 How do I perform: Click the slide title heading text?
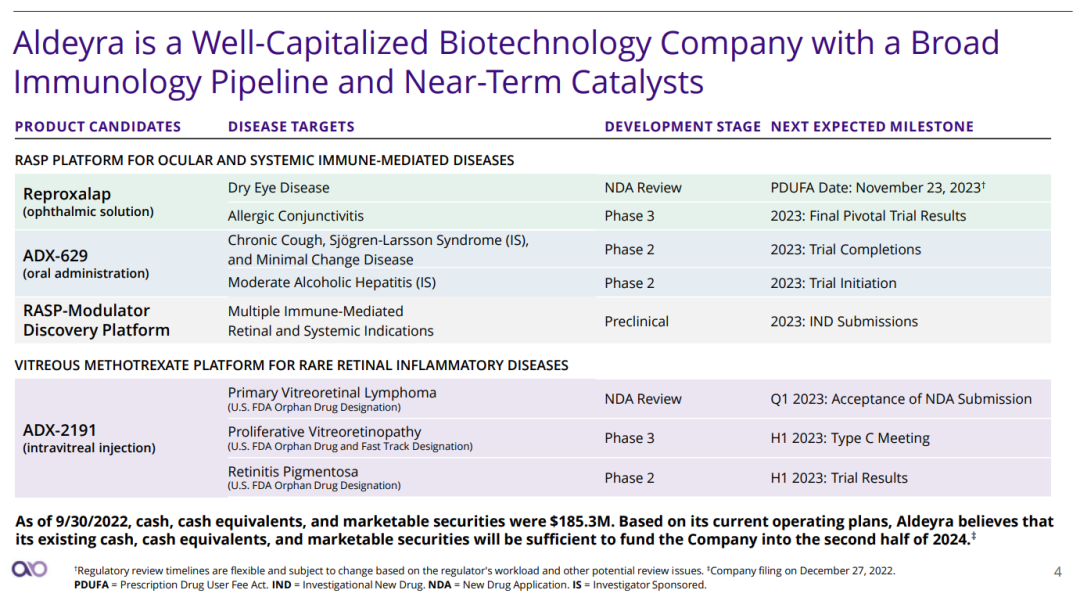point(505,61)
